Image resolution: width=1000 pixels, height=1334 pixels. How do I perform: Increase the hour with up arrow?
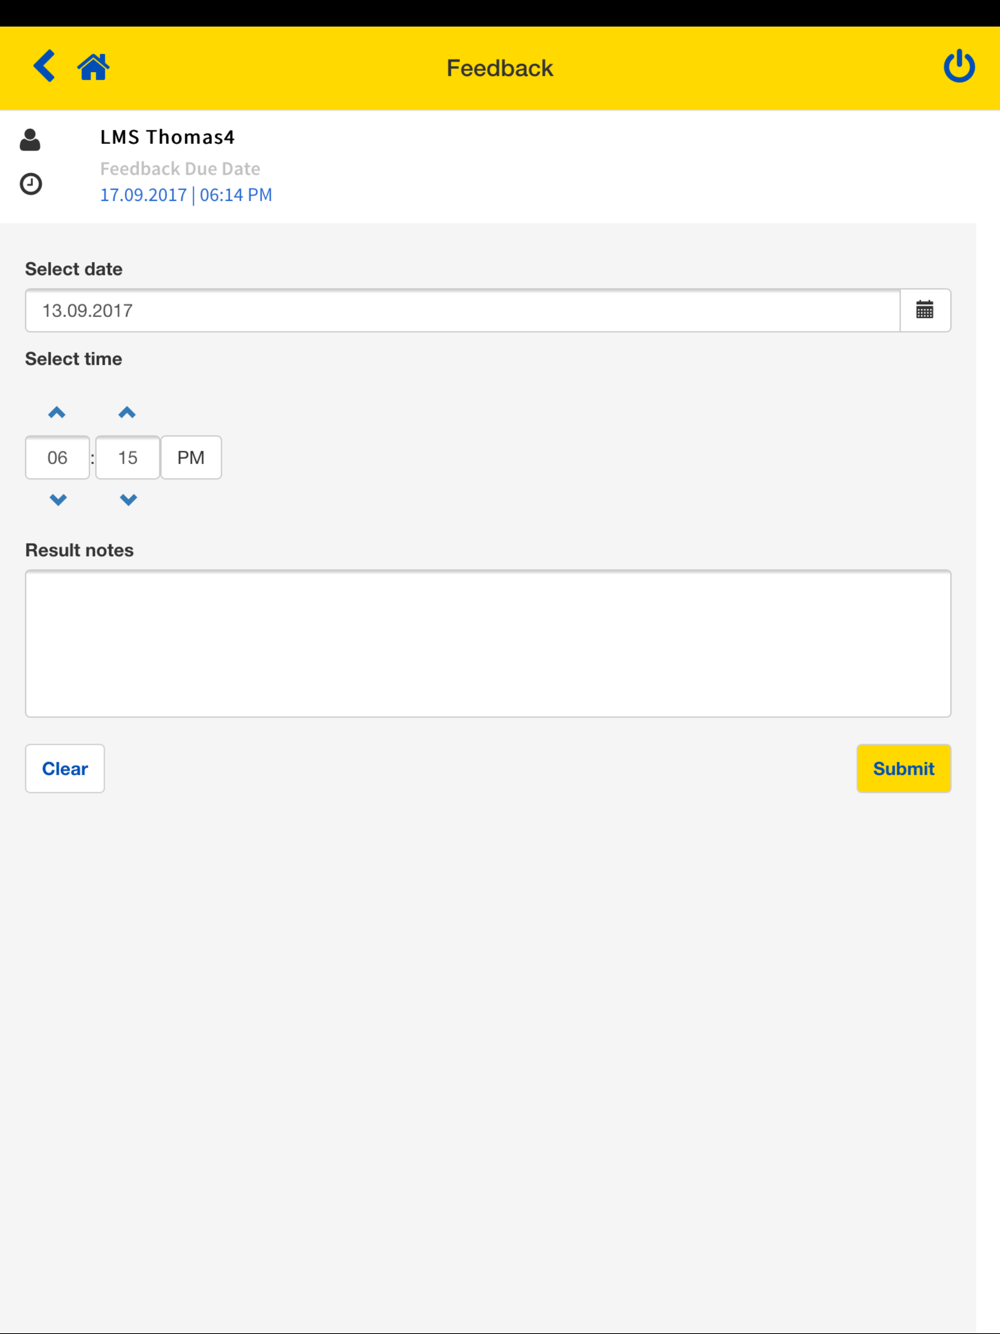point(57,412)
